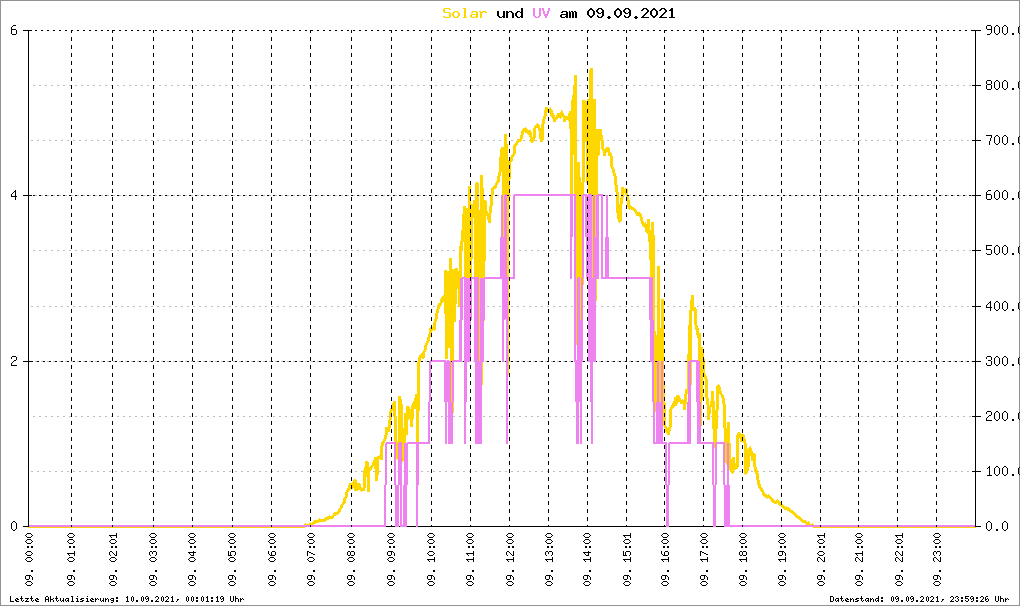The image size is (1020, 606).
Task: Click the yellow 'Solar' title word
Action: coord(464,13)
